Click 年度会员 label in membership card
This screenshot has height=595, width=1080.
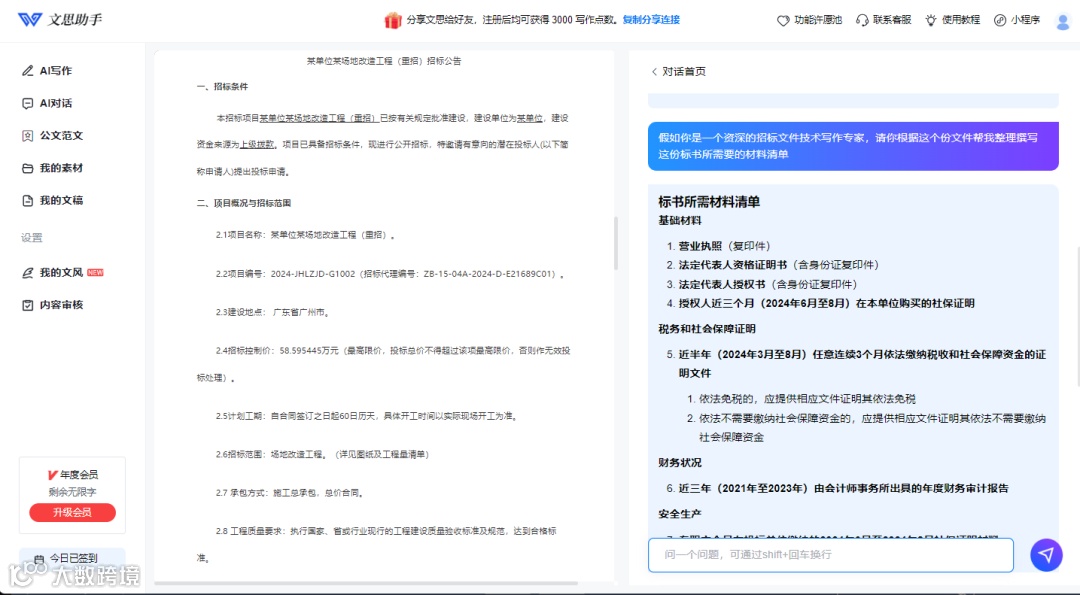(x=79, y=474)
